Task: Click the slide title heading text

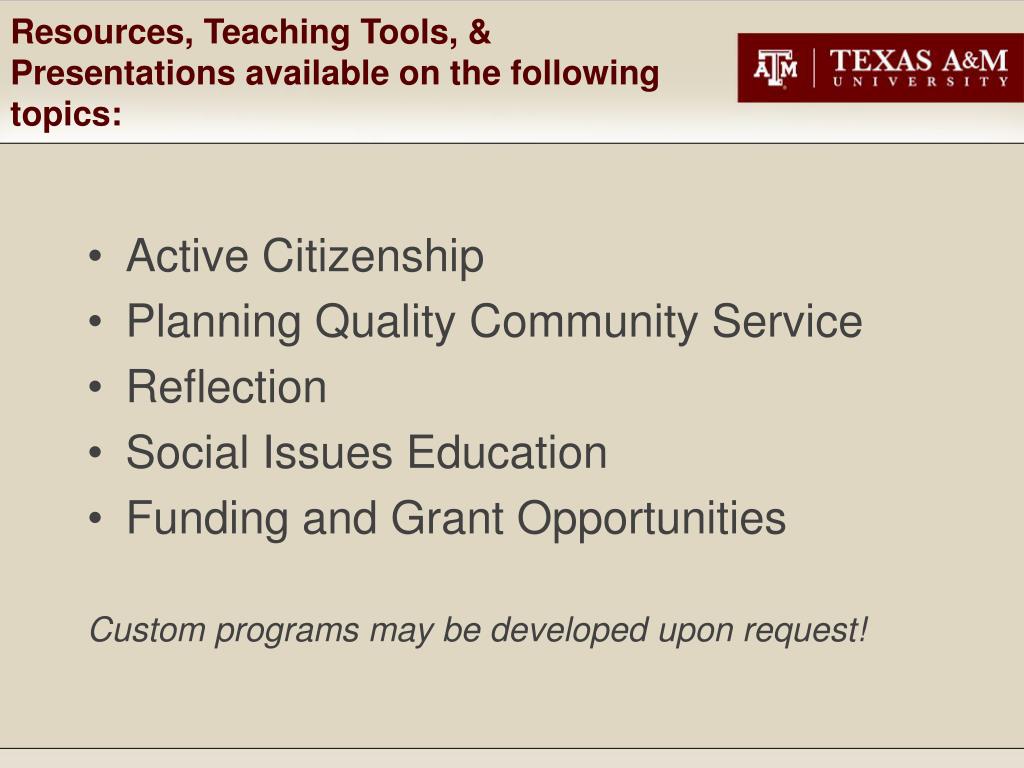Action: point(335,72)
